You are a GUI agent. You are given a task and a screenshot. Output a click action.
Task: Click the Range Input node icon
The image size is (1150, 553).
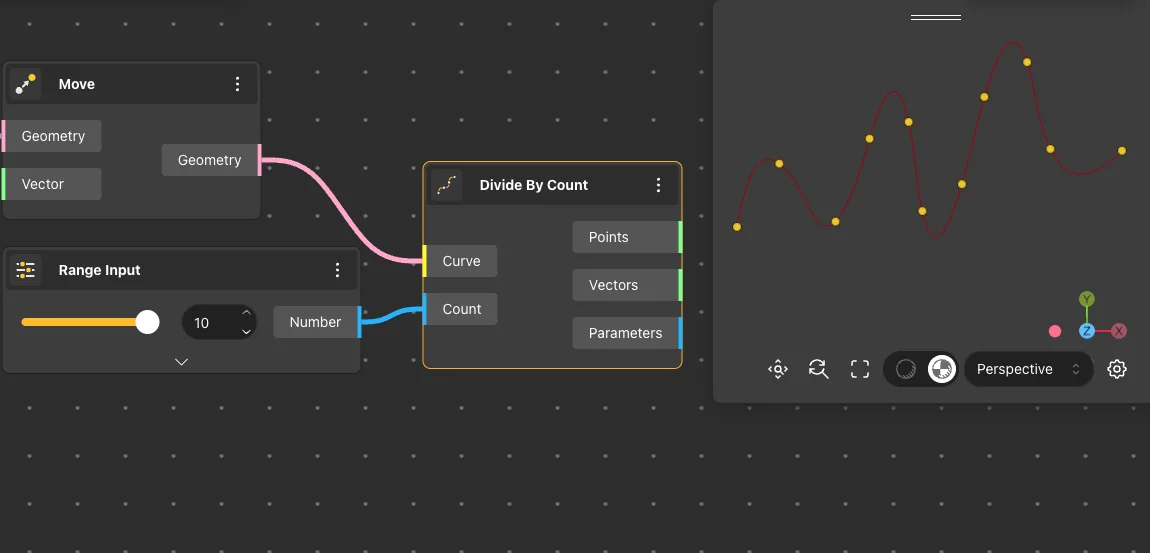tap(26, 270)
